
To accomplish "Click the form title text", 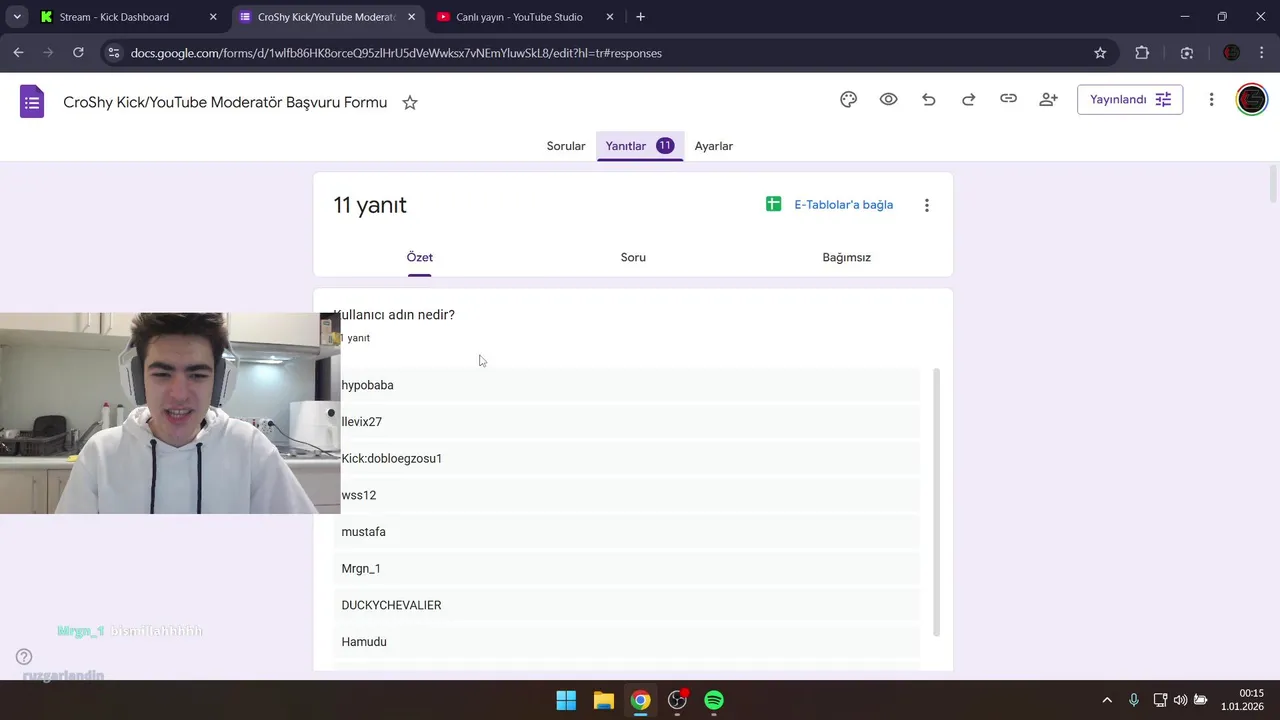I will [225, 102].
